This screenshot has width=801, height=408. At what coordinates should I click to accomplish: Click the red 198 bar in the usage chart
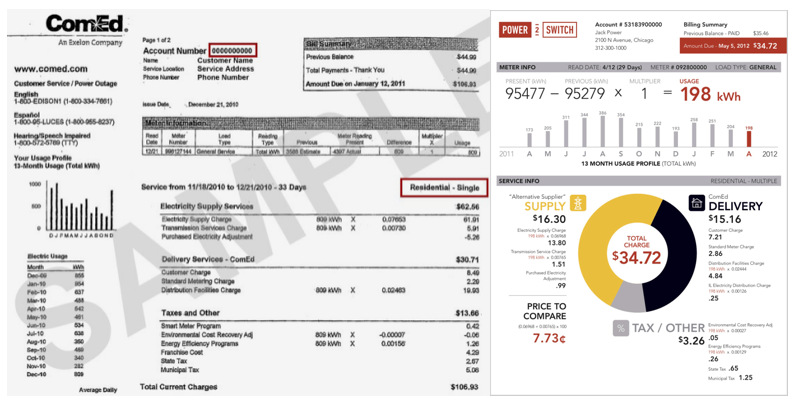749,139
